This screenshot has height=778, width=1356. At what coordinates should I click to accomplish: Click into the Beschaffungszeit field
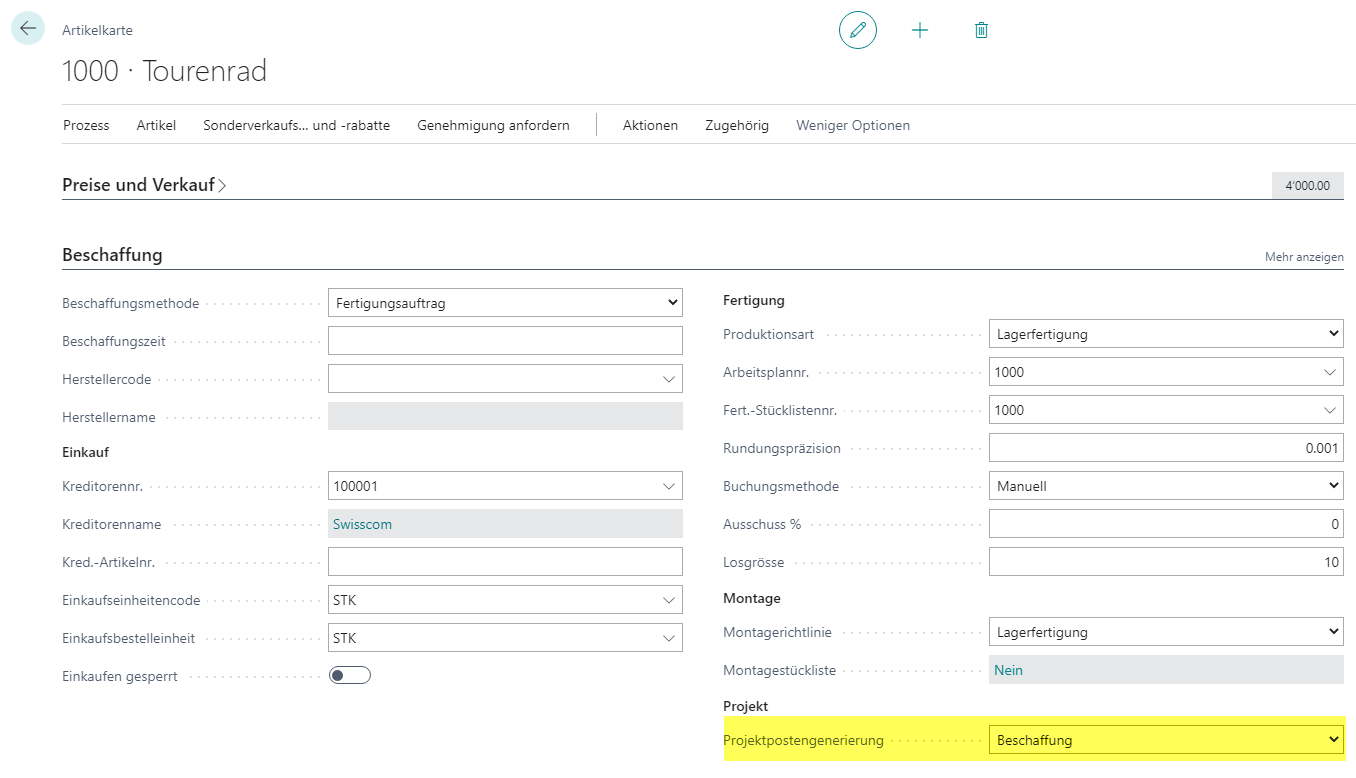505,341
